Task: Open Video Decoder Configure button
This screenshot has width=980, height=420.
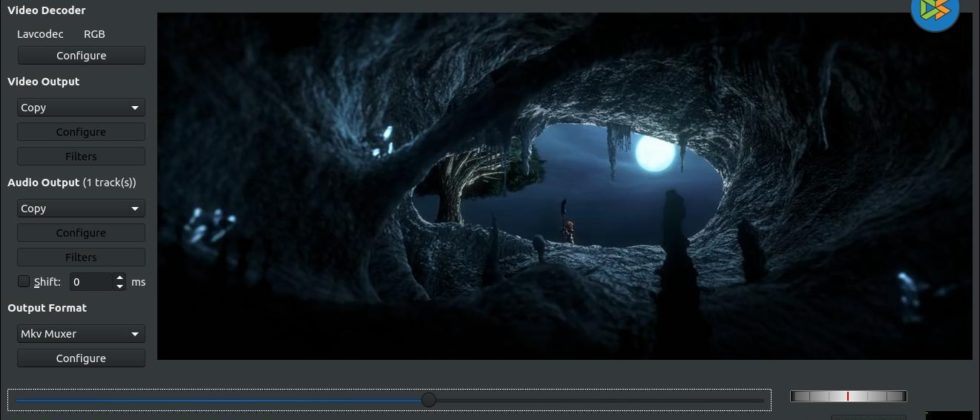Action: [x=81, y=56]
